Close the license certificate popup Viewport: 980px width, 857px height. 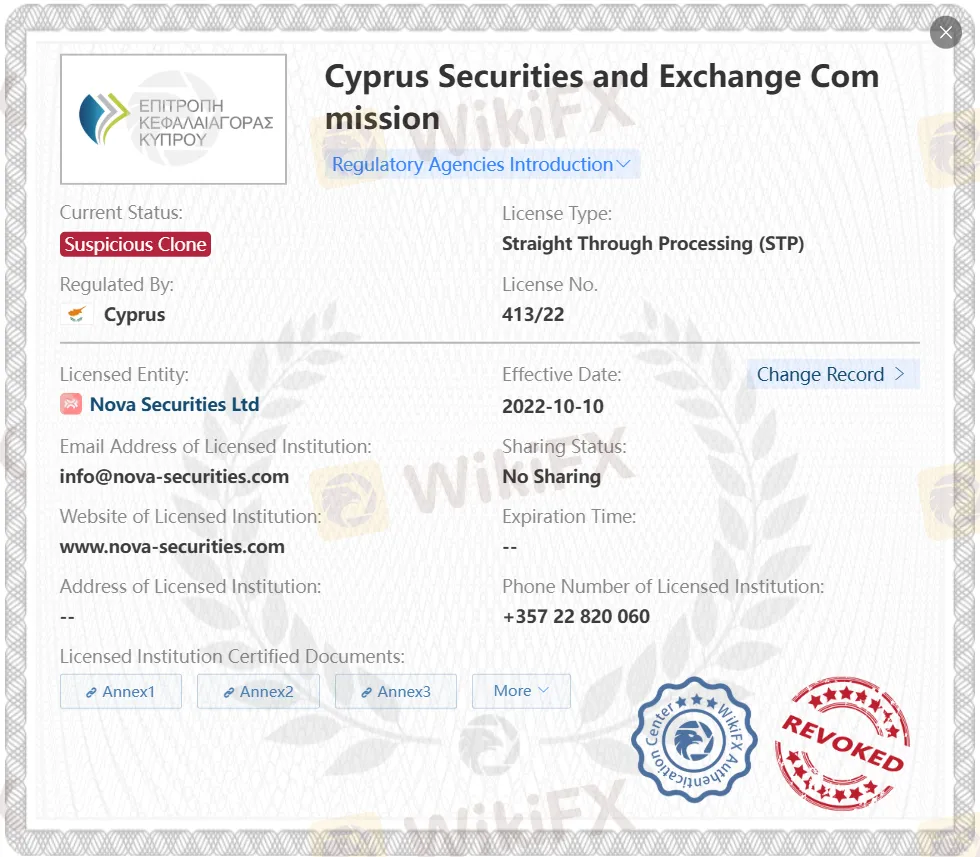tap(946, 33)
